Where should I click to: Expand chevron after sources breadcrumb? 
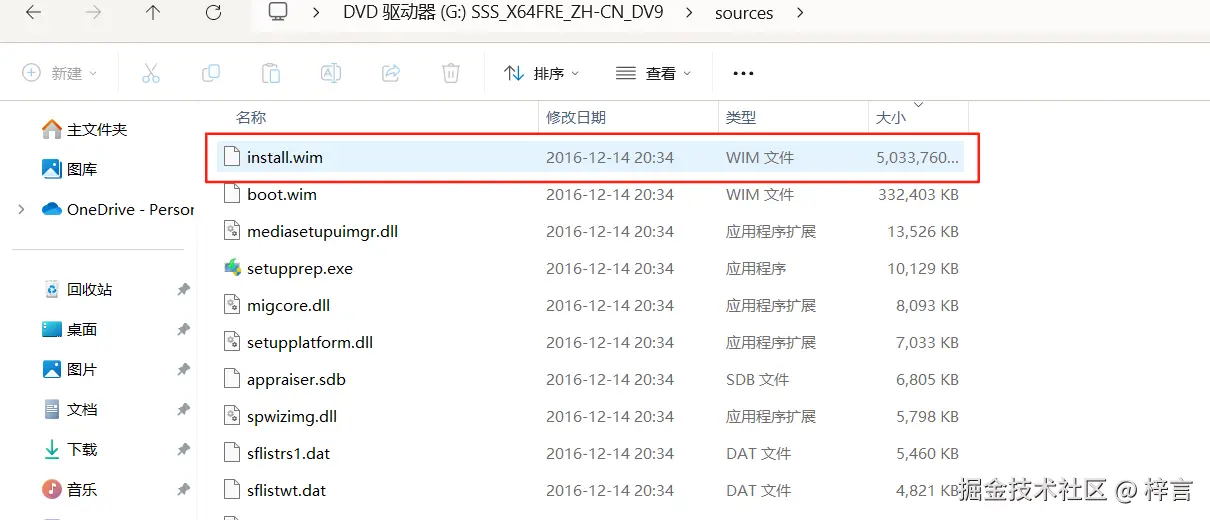coord(799,13)
